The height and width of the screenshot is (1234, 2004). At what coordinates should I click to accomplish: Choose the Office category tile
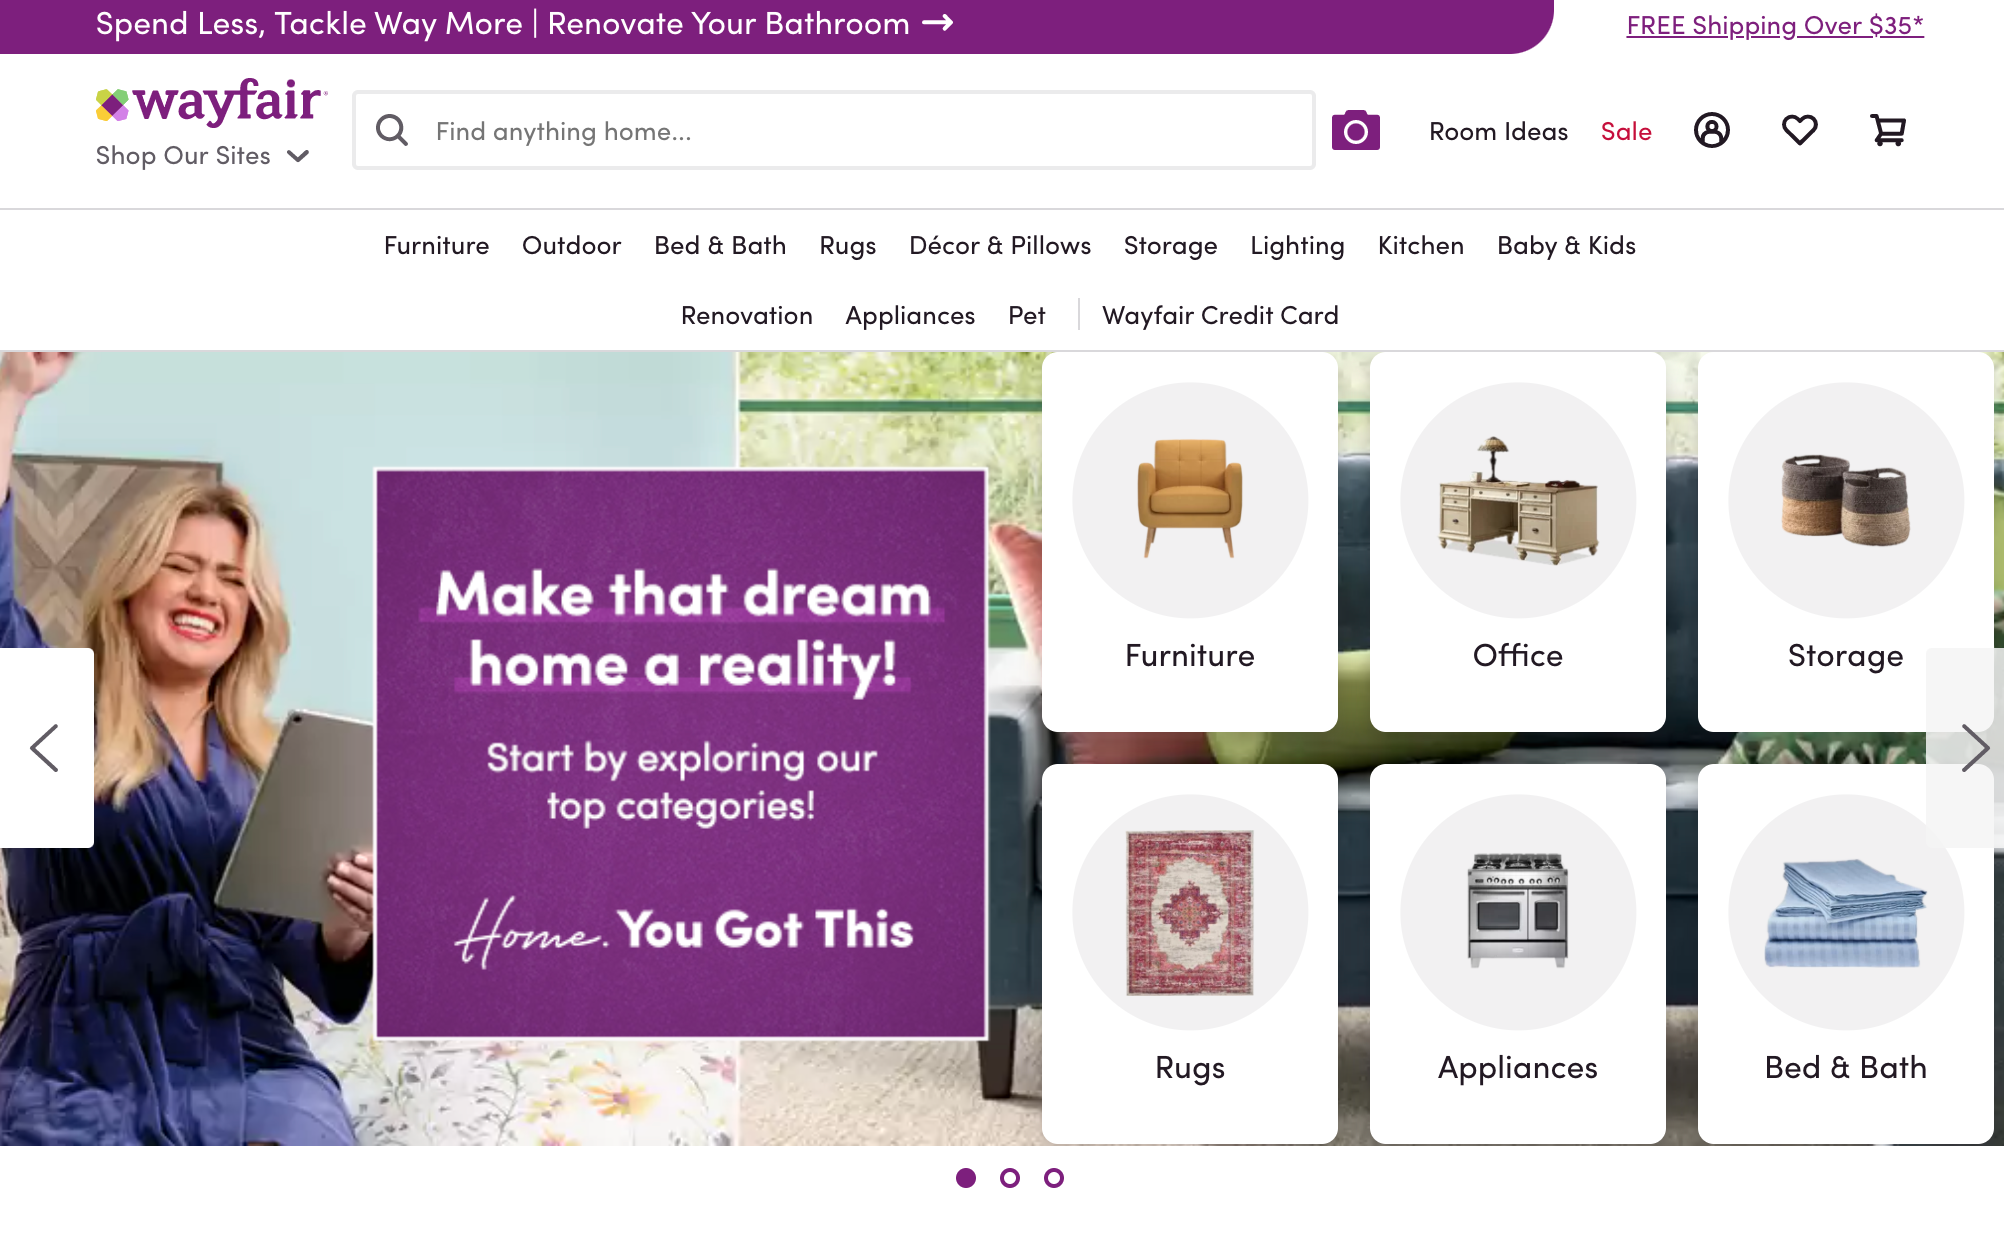pos(1517,541)
